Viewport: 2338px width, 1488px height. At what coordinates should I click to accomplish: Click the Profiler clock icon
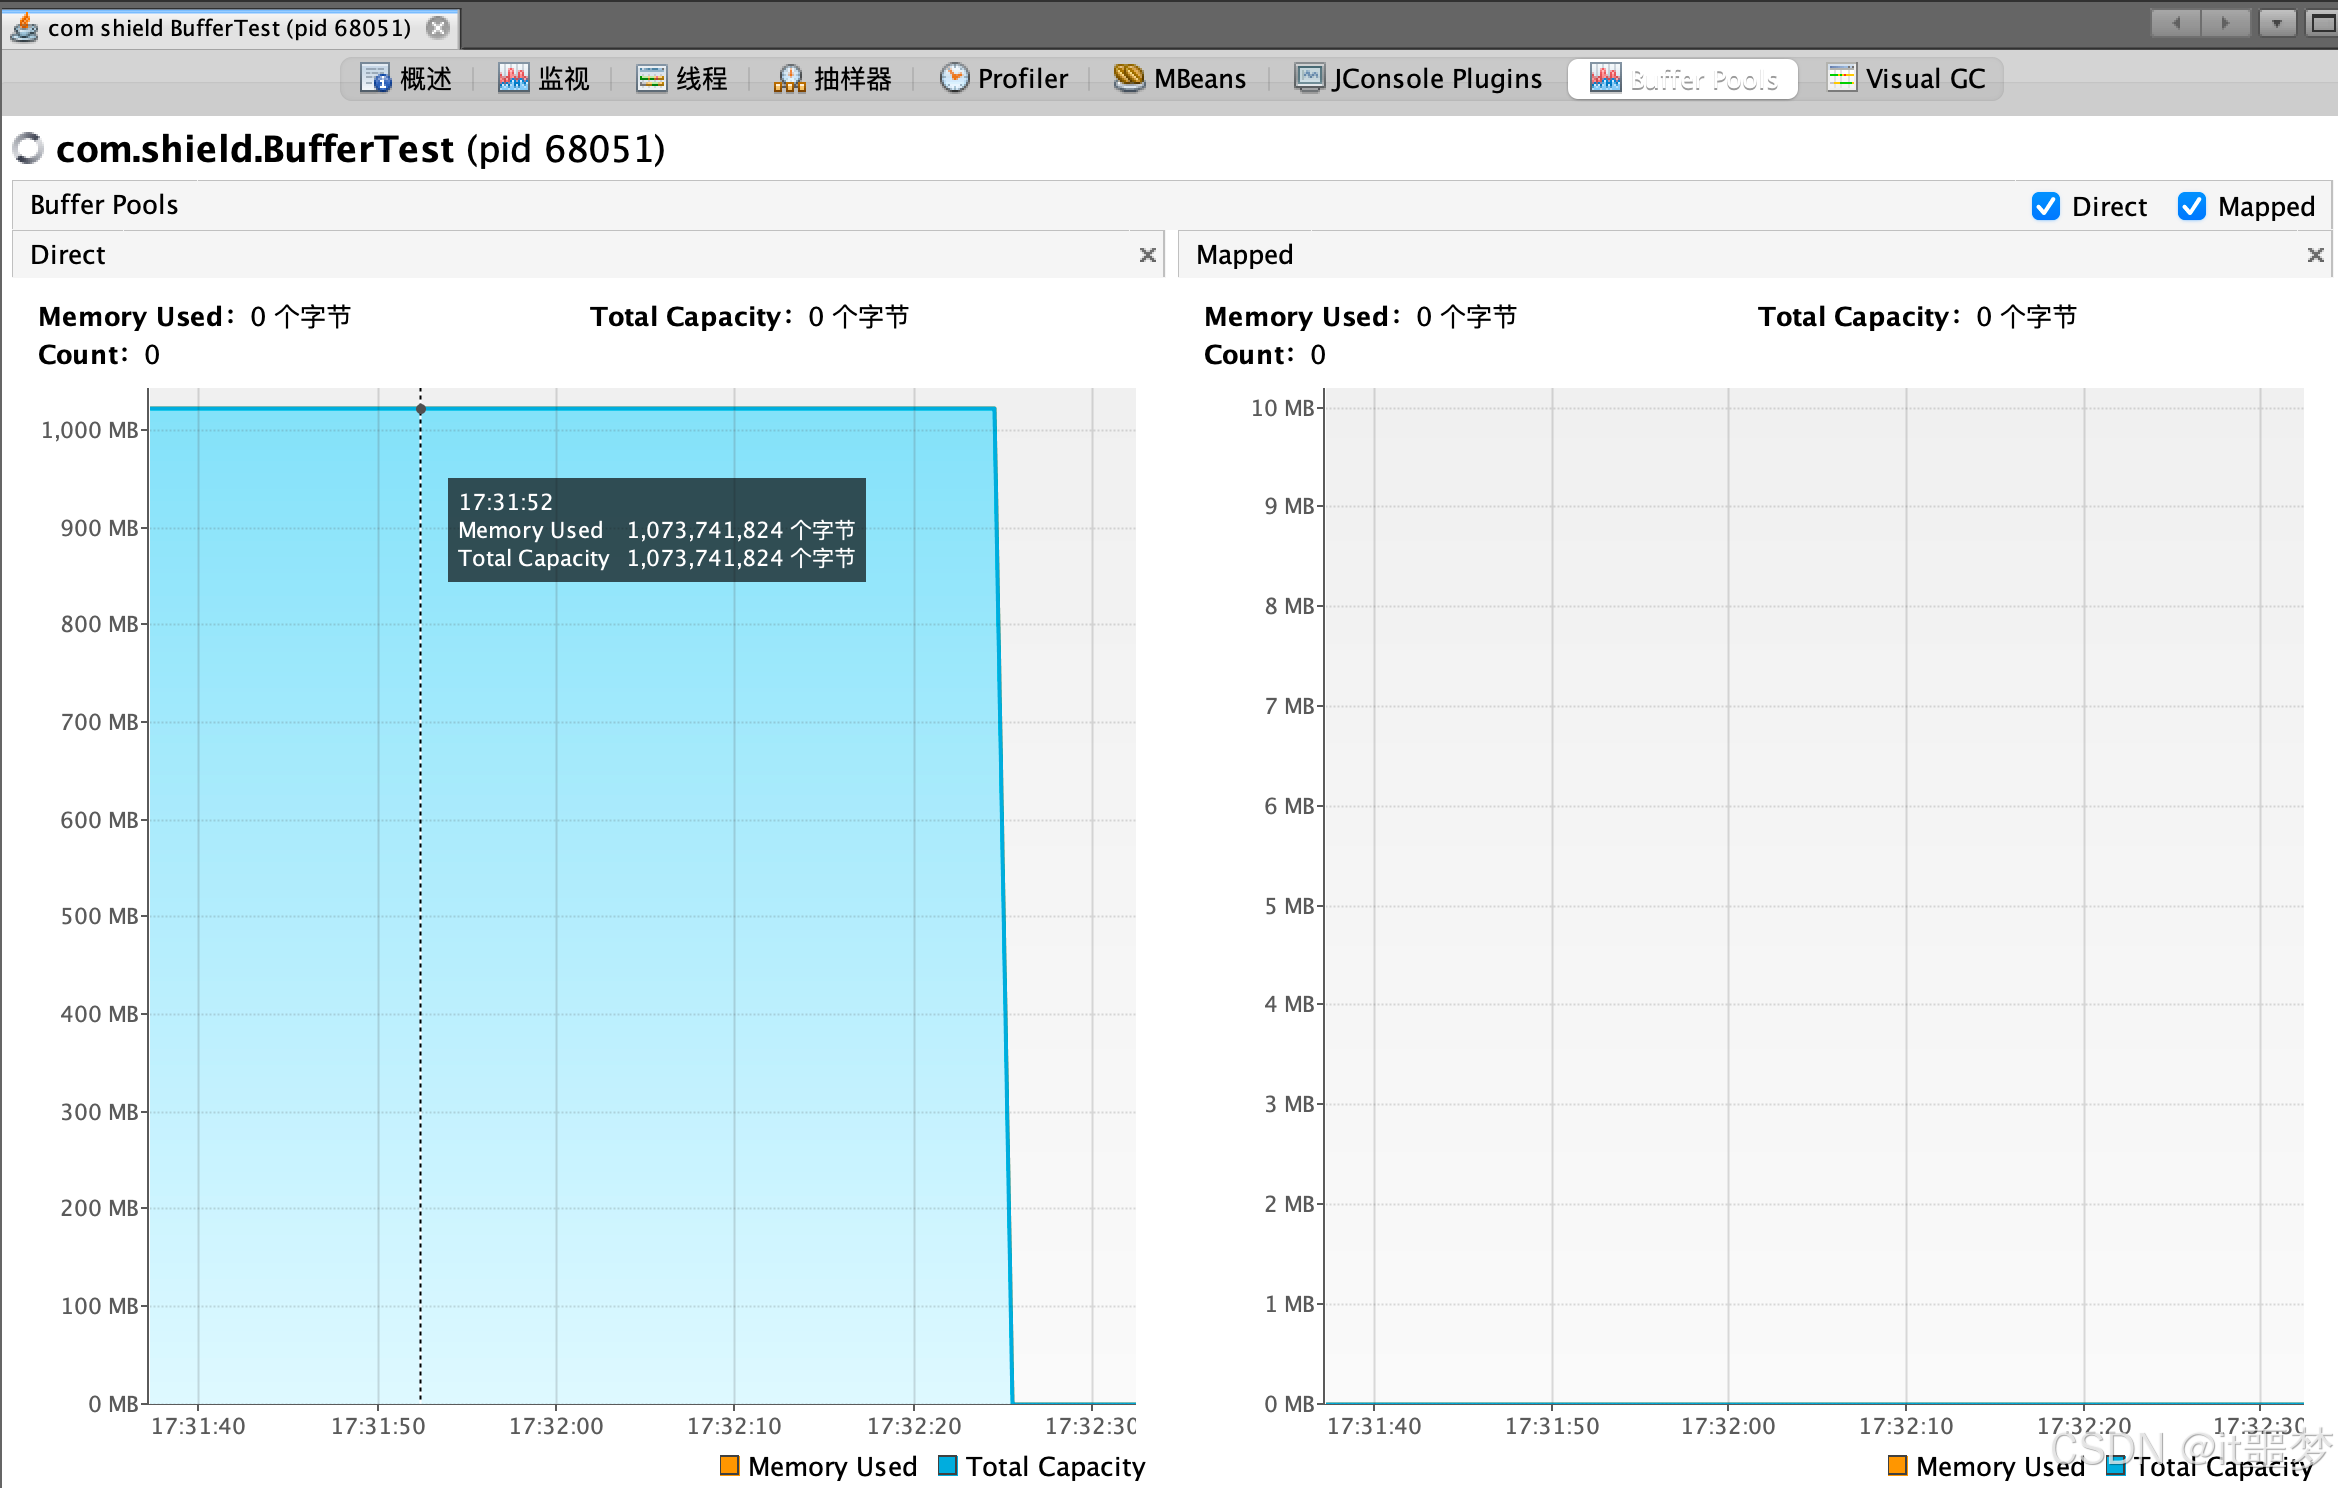coord(954,78)
